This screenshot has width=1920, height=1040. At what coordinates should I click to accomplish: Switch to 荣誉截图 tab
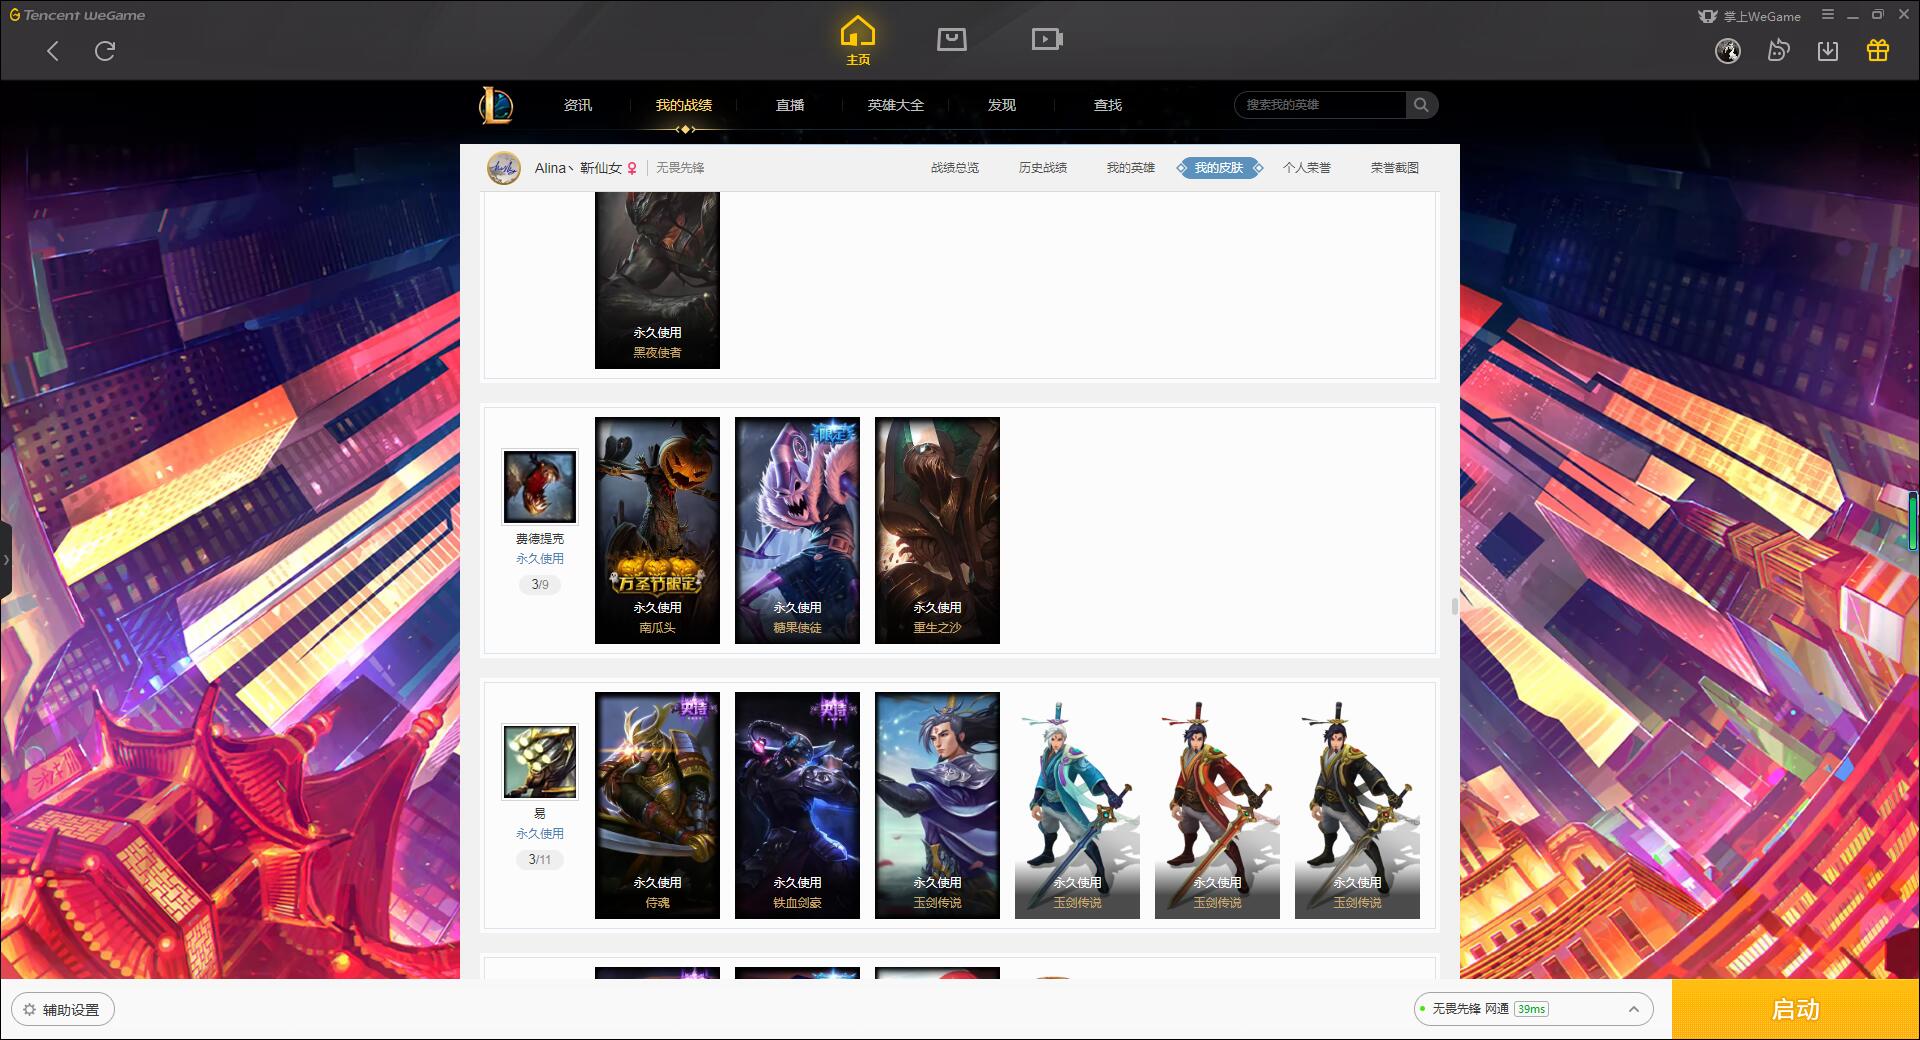[1395, 168]
